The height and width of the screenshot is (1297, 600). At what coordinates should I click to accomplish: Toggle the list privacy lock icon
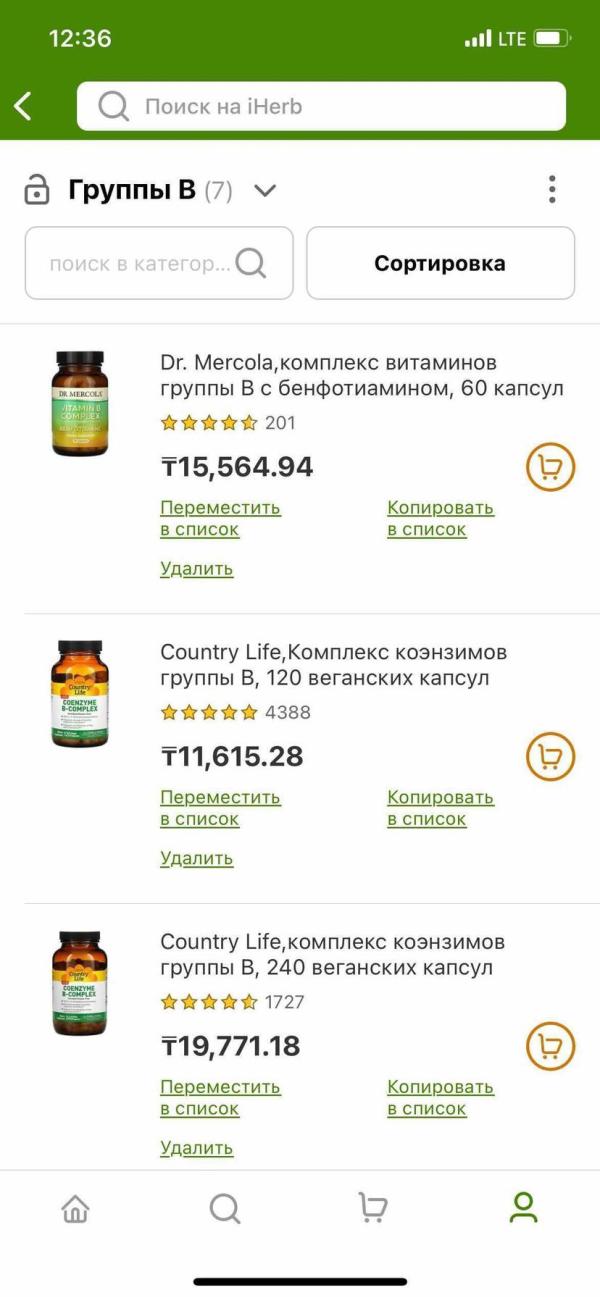click(37, 190)
